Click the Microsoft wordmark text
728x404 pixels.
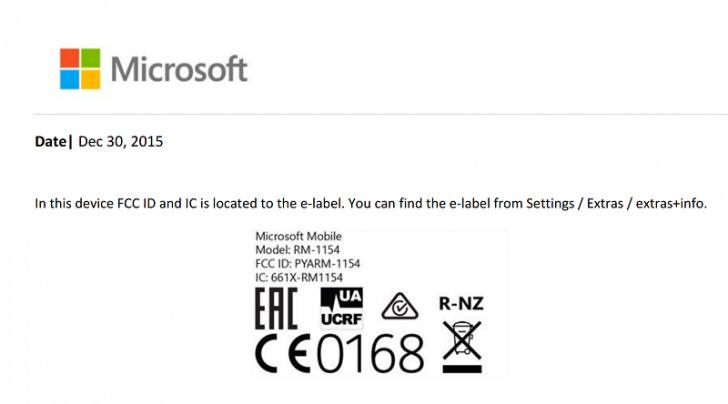click(x=179, y=70)
